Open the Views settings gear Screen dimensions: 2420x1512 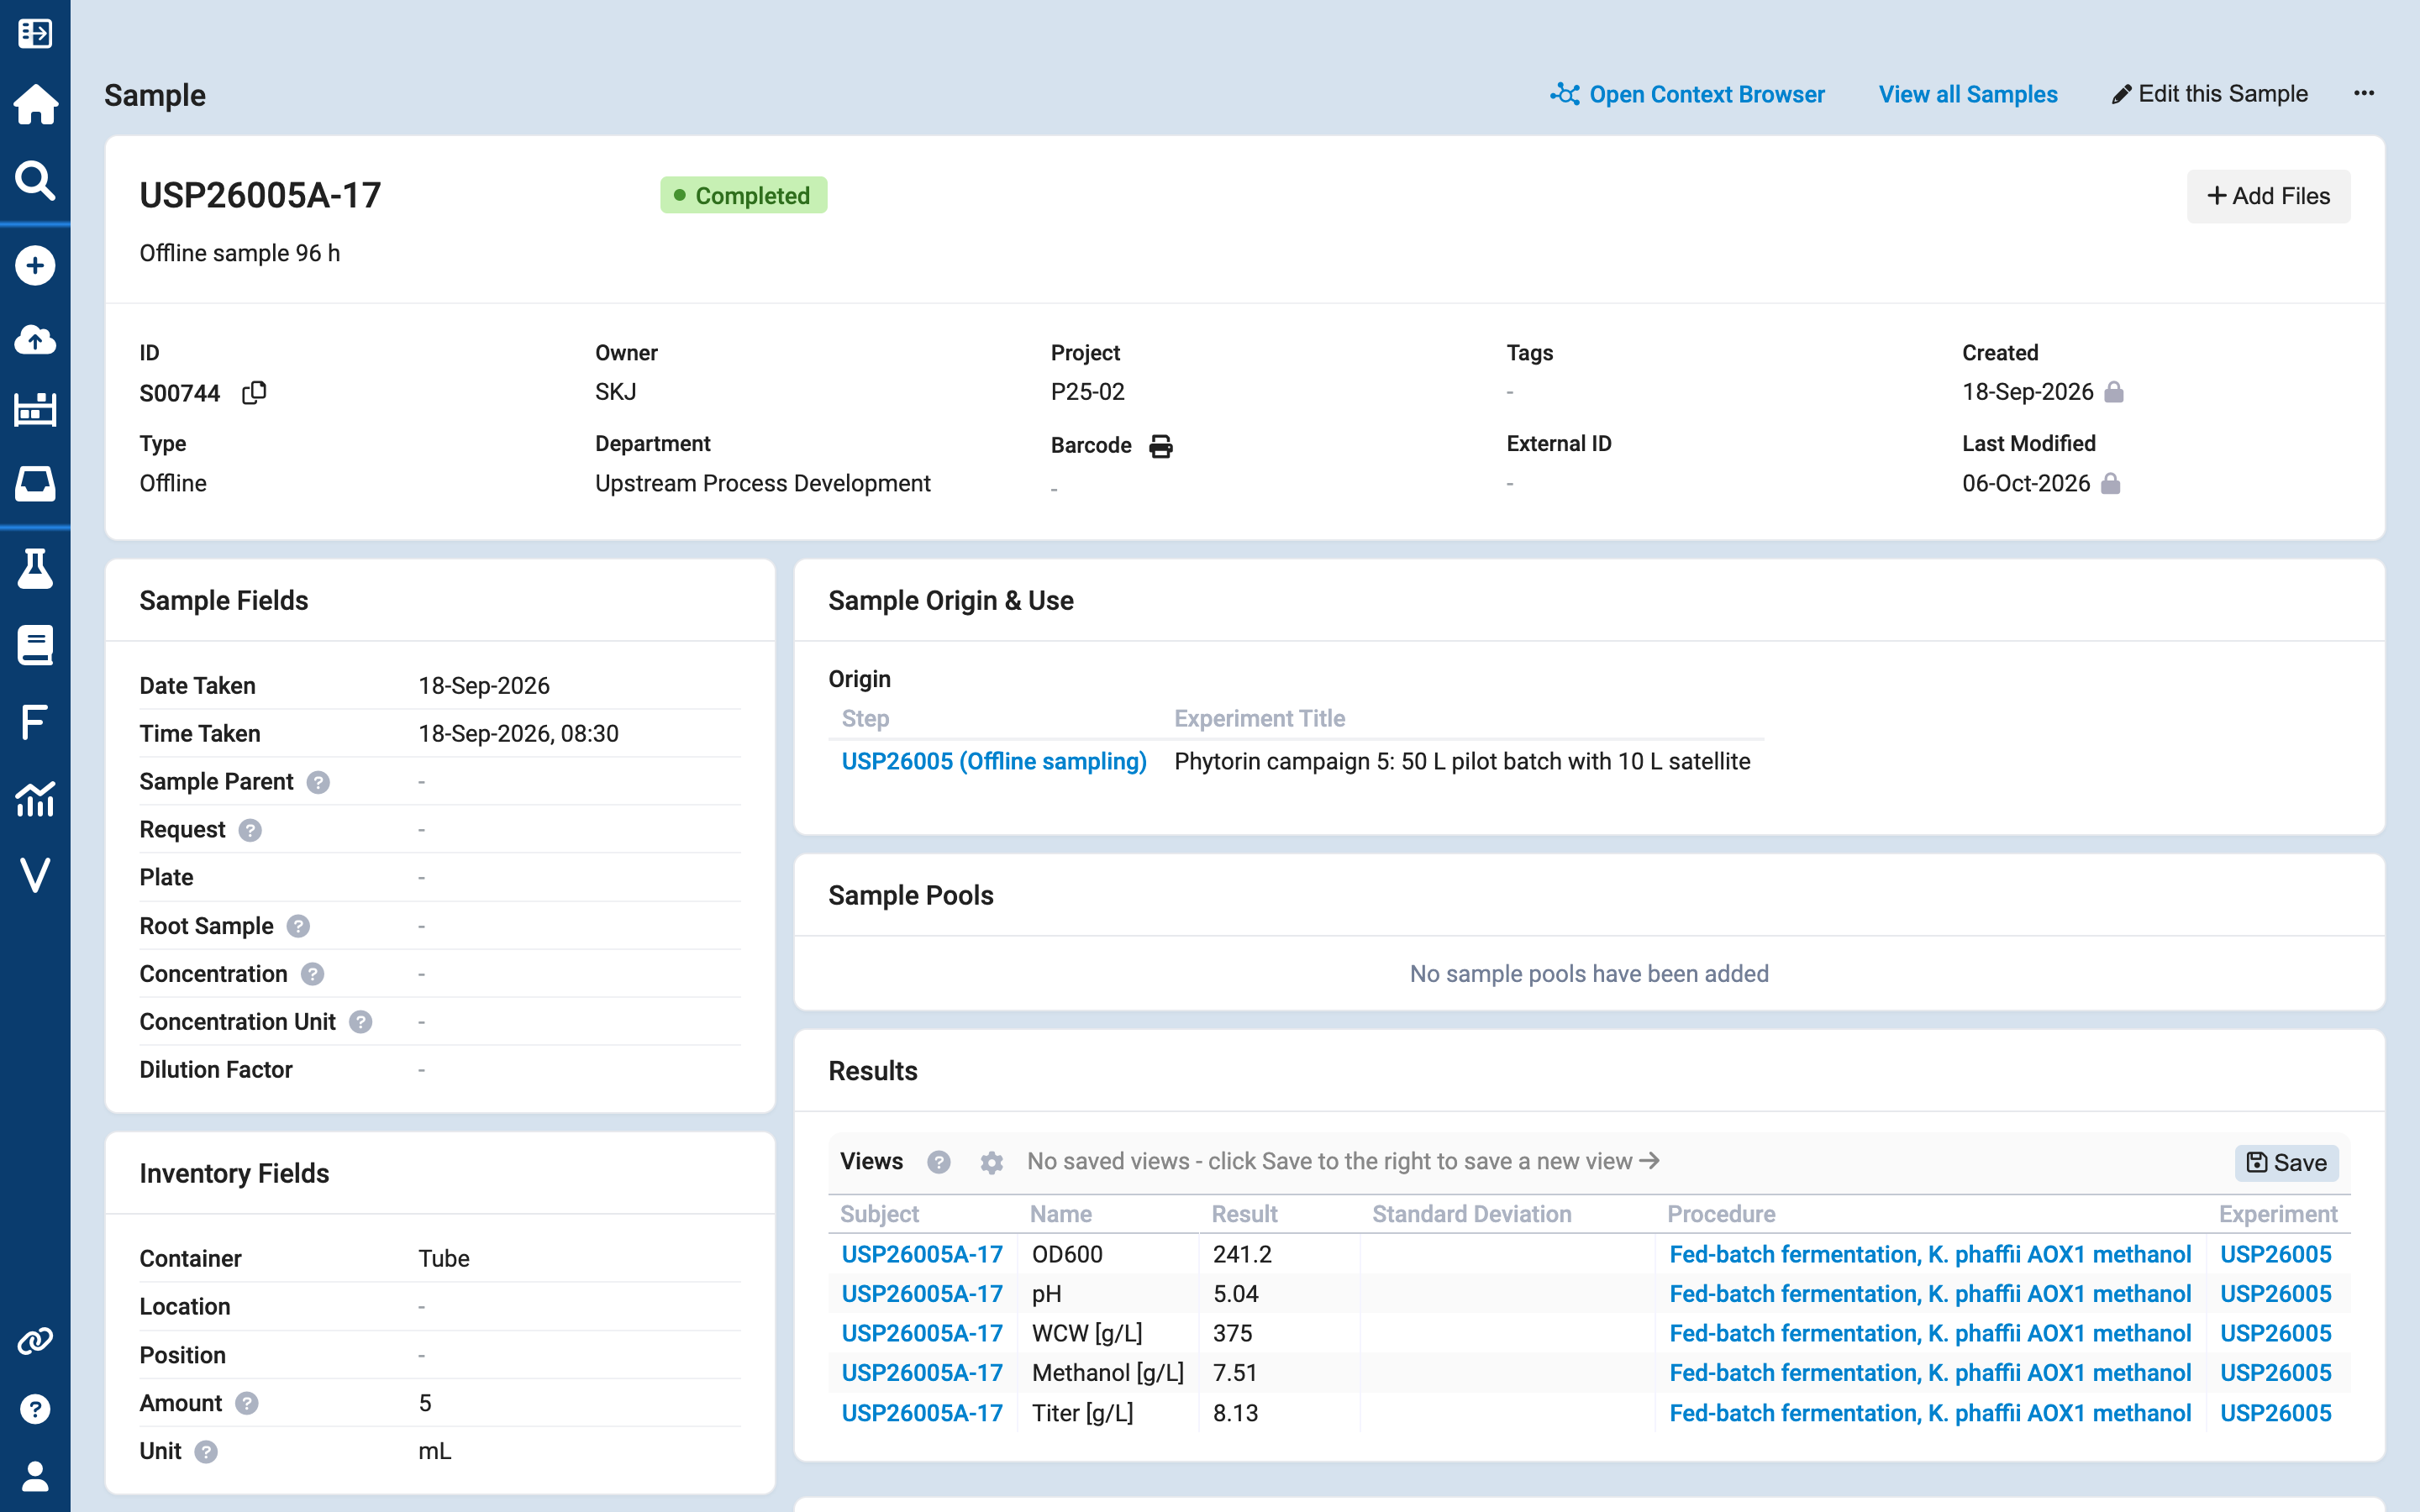pyautogui.click(x=991, y=1162)
